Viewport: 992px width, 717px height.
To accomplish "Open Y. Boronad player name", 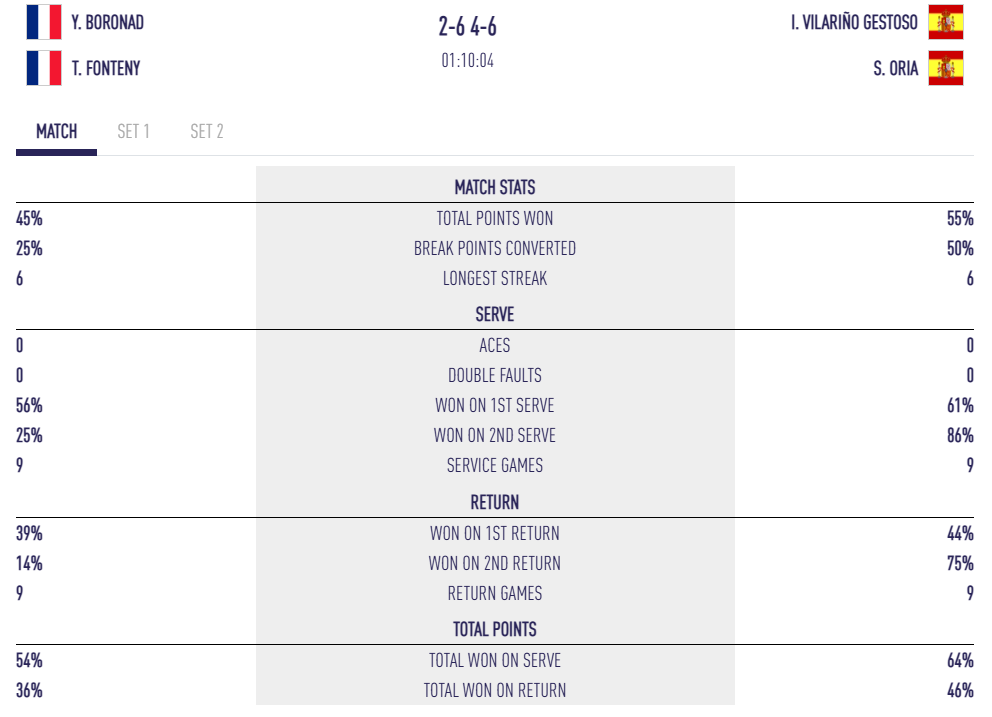I will (107, 22).
